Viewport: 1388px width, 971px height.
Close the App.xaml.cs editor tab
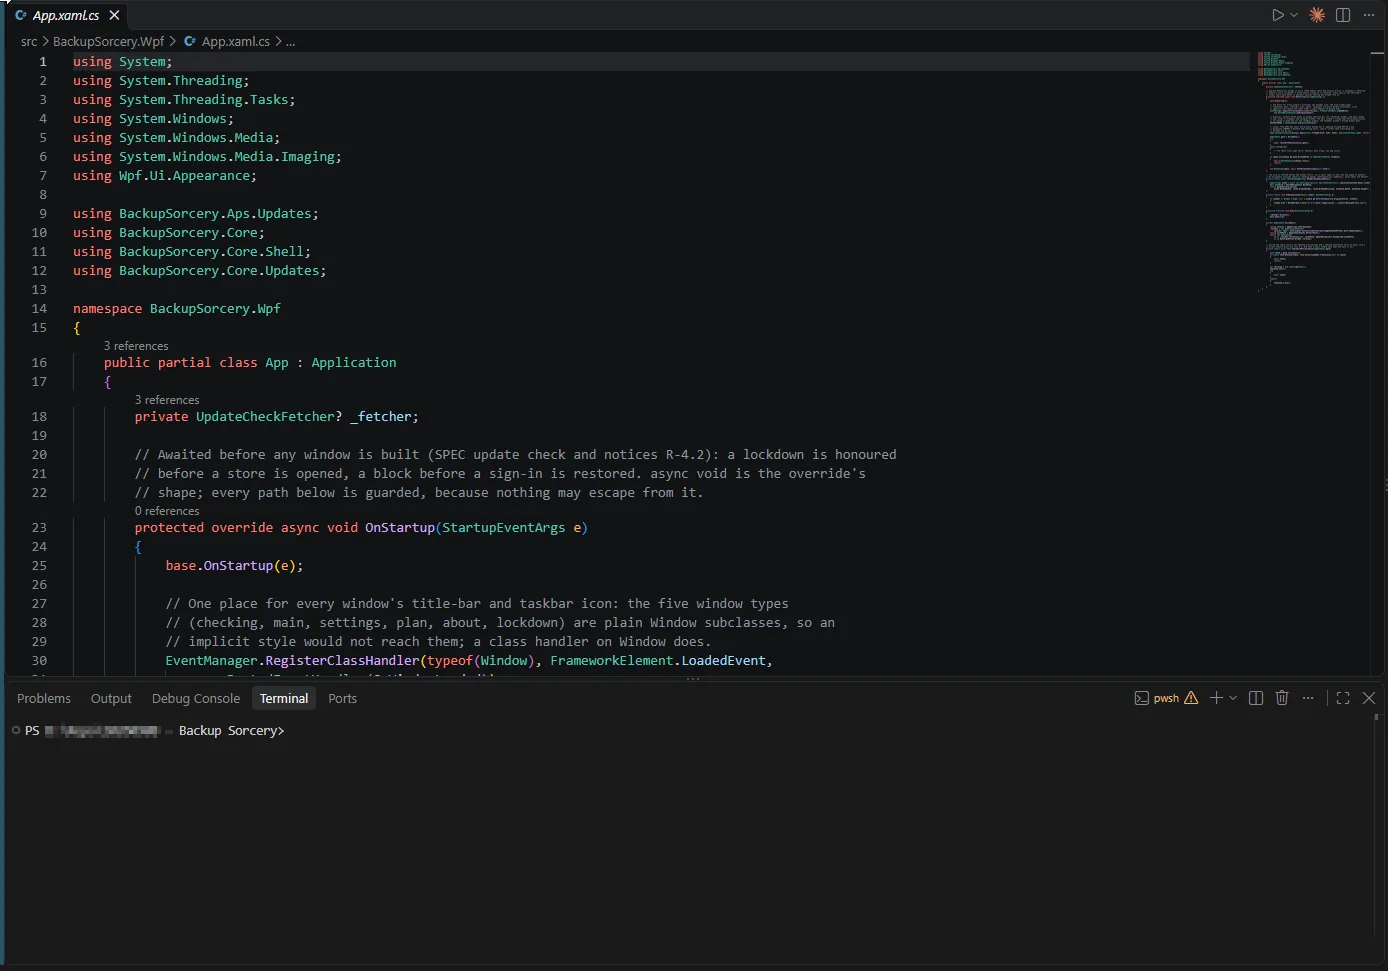[114, 15]
